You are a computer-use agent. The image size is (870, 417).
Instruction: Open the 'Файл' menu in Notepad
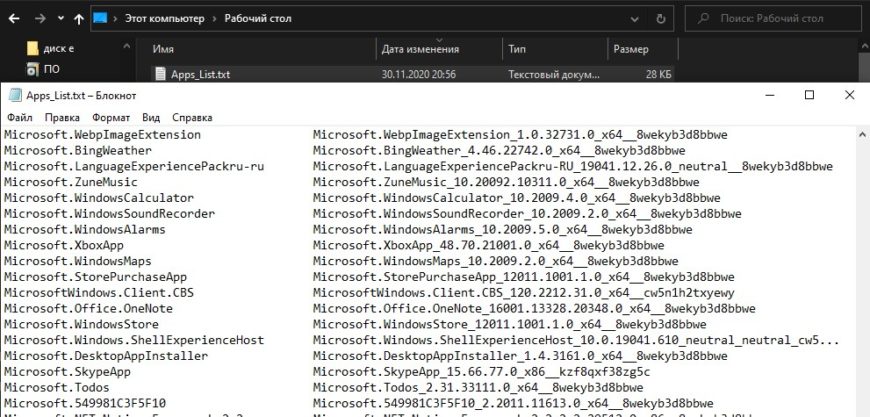pyautogui.click(x=20, y=118)
